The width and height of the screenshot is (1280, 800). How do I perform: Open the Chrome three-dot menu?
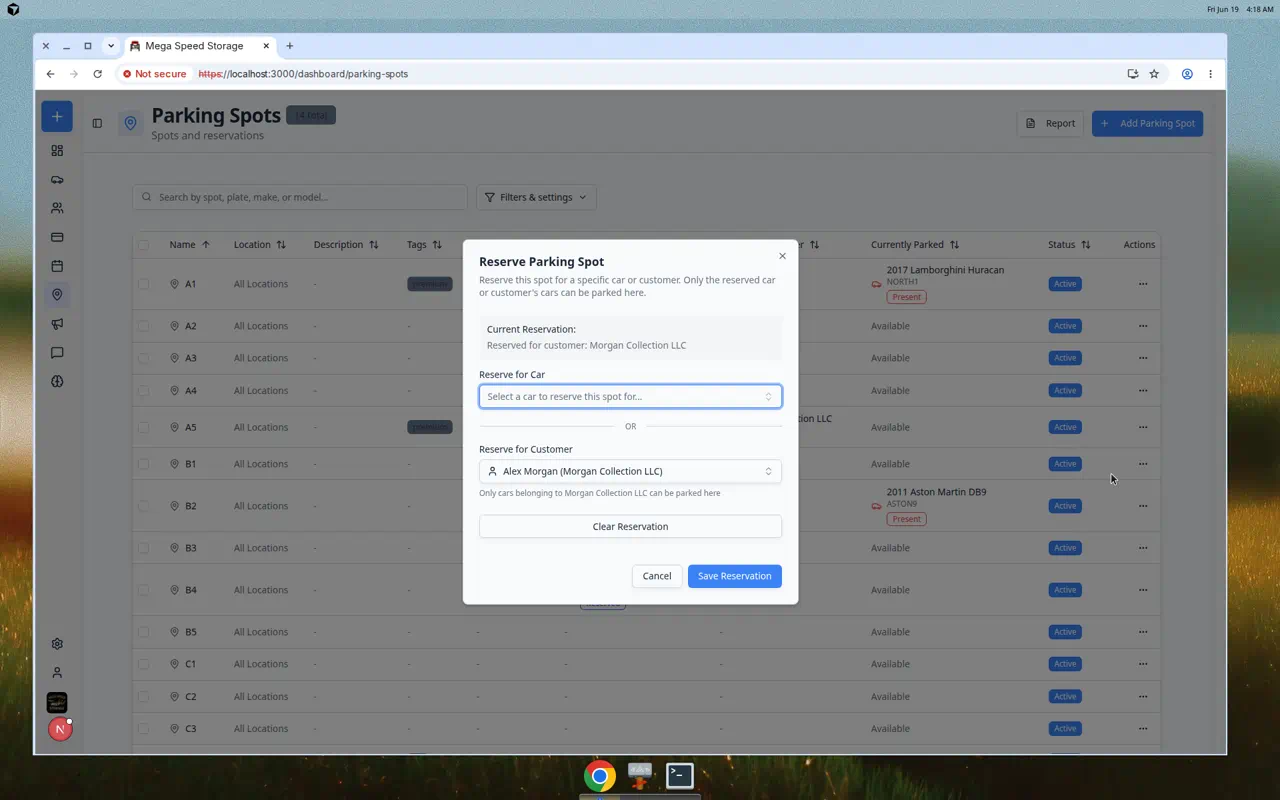(1210, 74)
